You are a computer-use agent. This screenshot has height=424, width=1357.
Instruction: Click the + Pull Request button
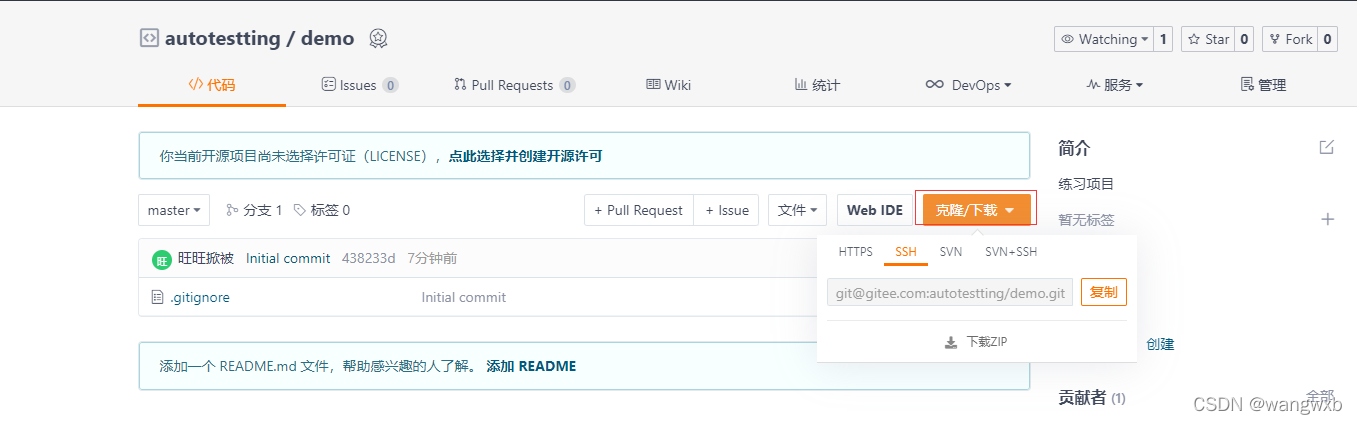pos(638,210)
